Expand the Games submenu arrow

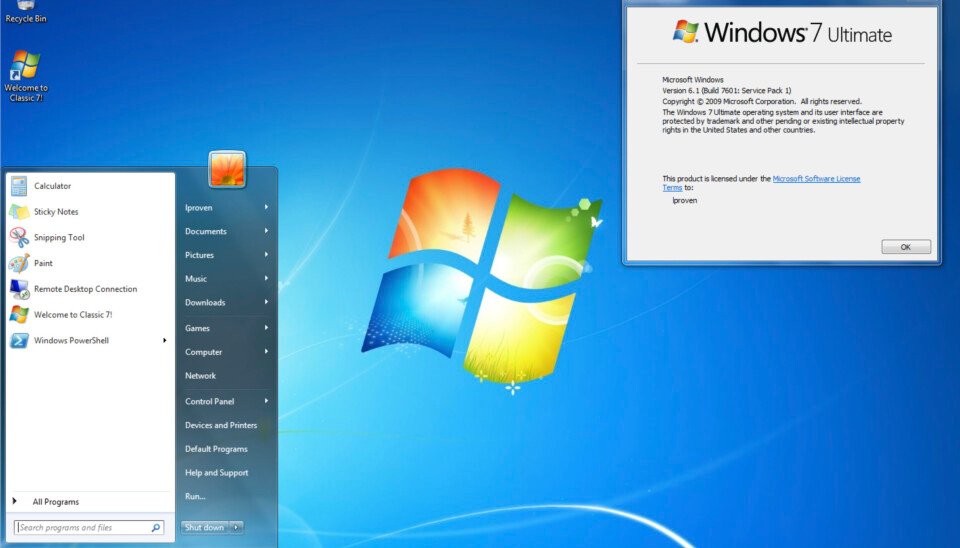(266, 328)
